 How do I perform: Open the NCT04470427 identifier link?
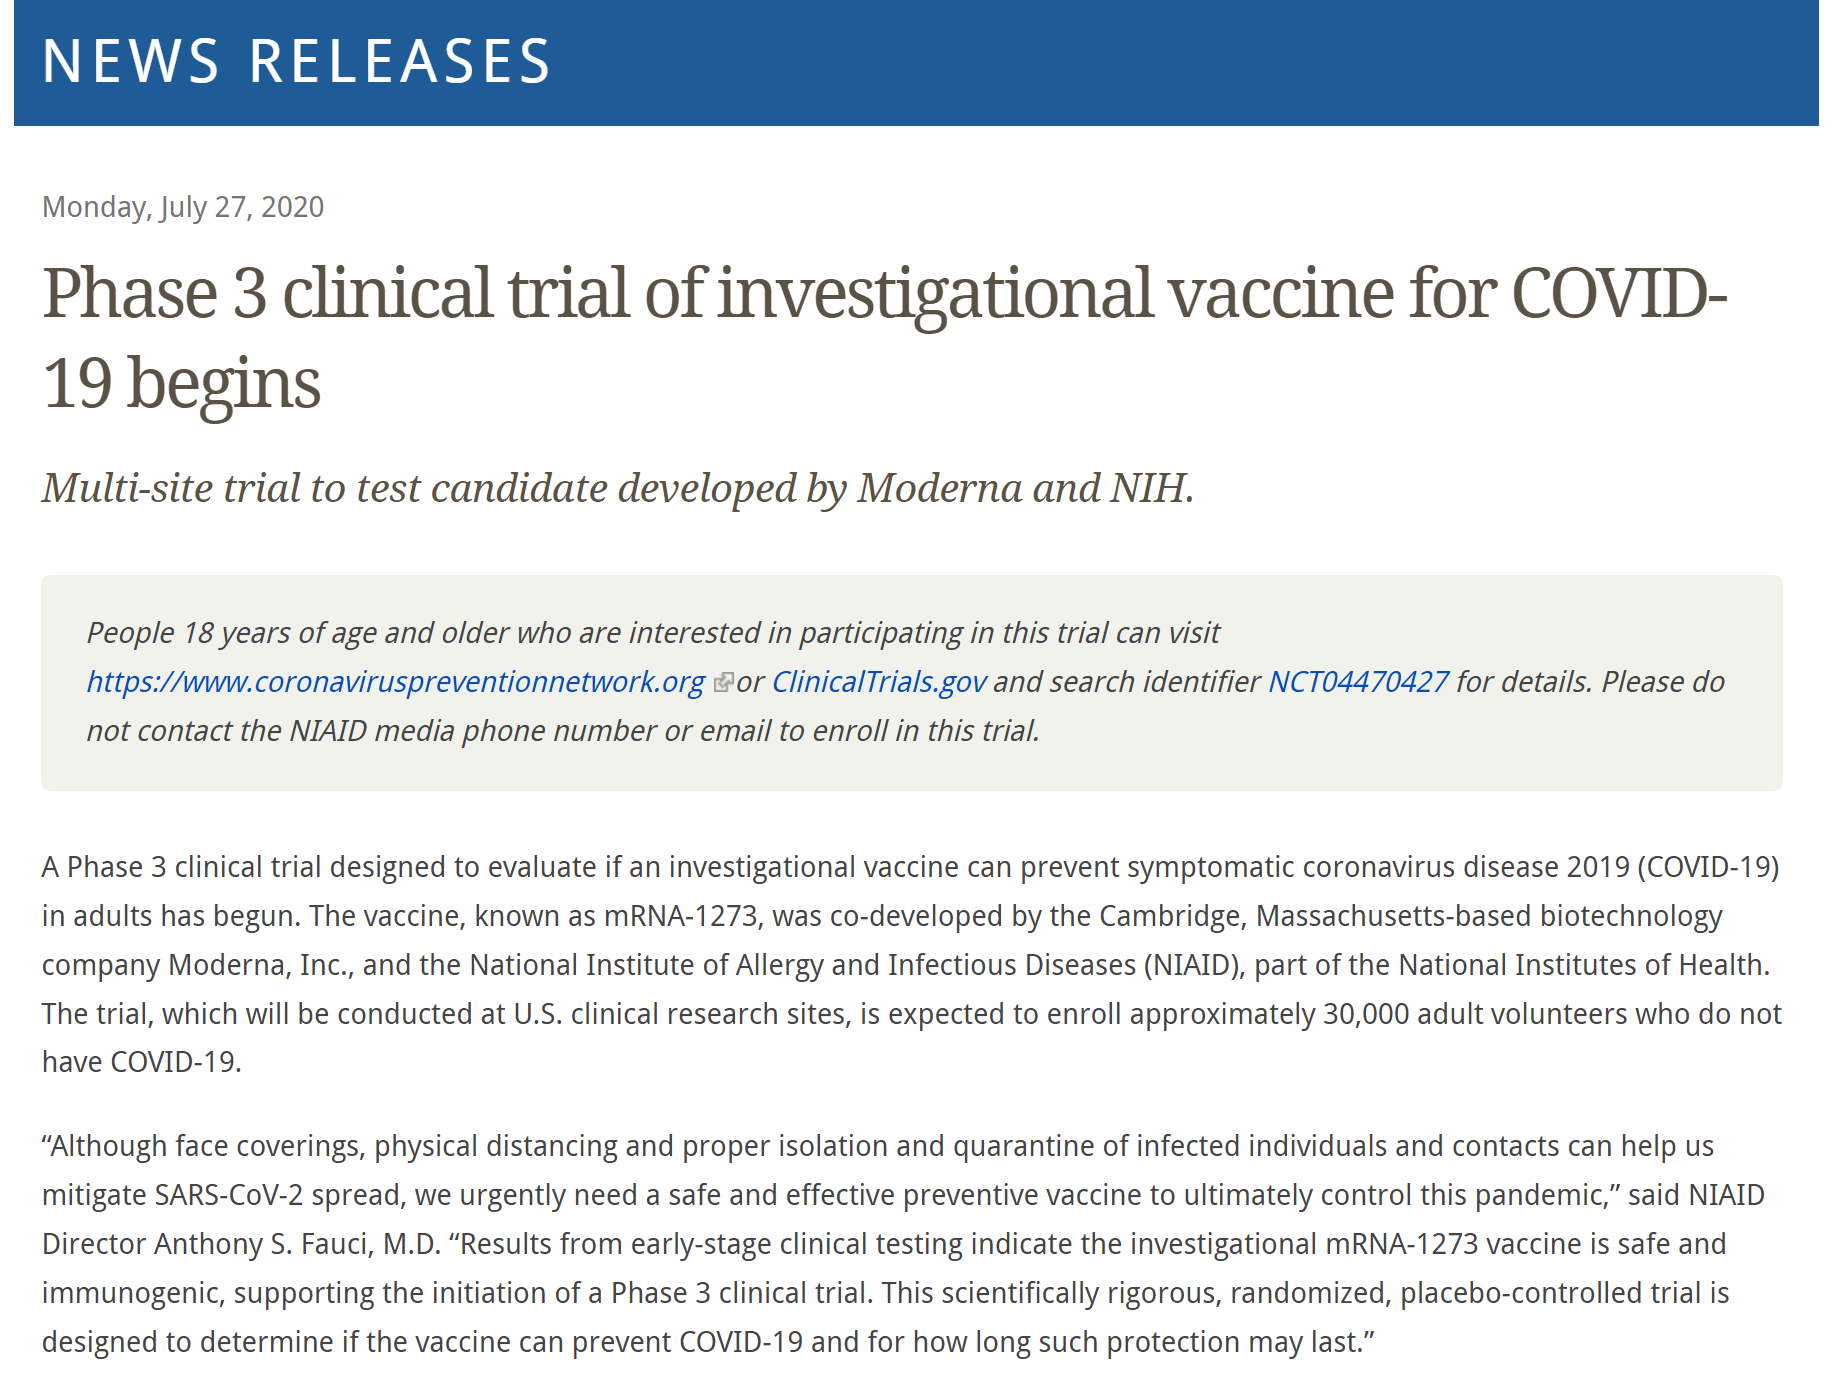1358,682
